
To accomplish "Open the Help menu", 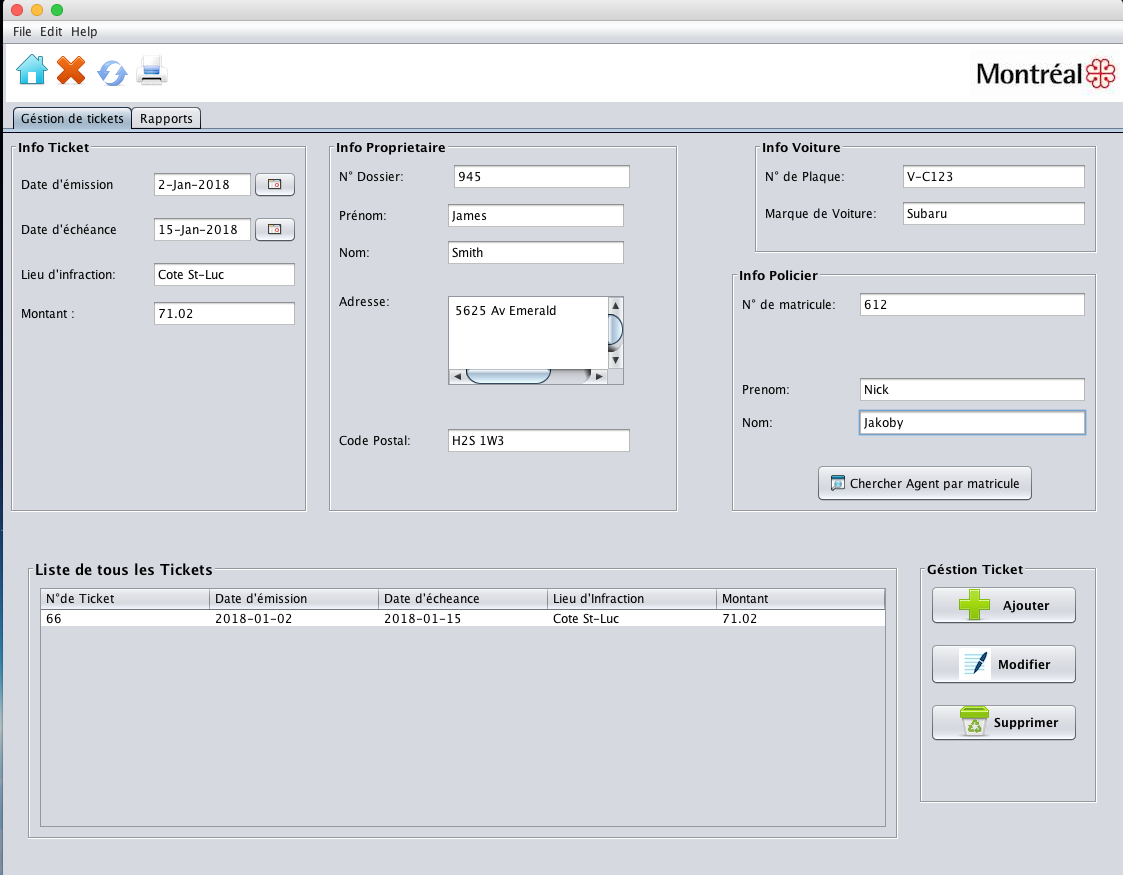I will 84,32.
